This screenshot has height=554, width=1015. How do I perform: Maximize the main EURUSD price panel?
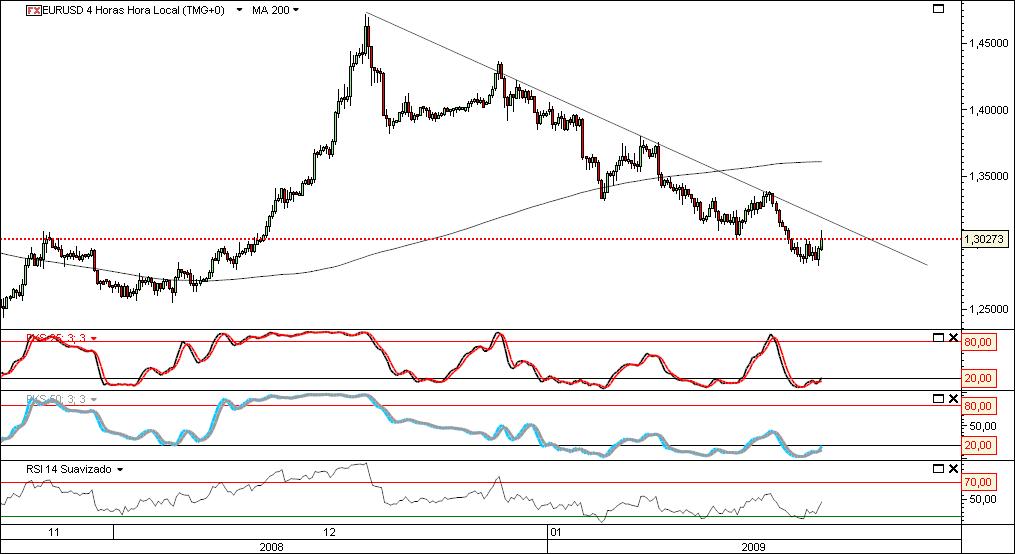tap(938, 8)
